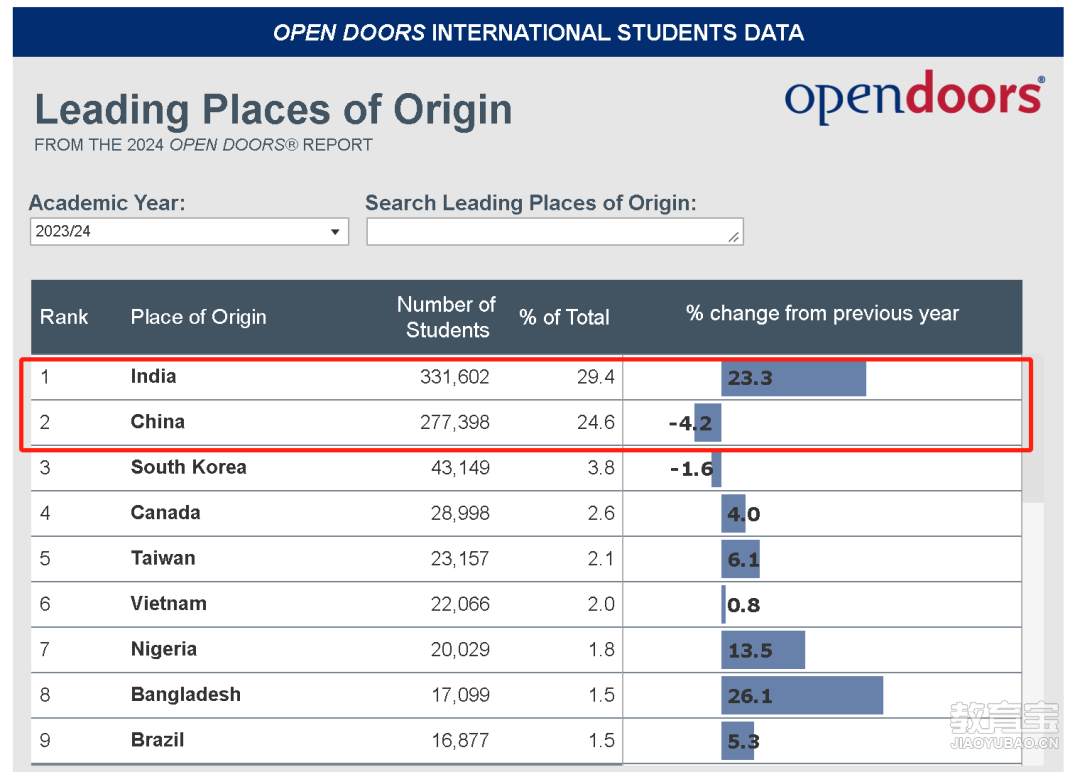Click the Open Doors International Students Data banner
The image size is (1080, 772).
pyautogui.click(x=538, y=32)
